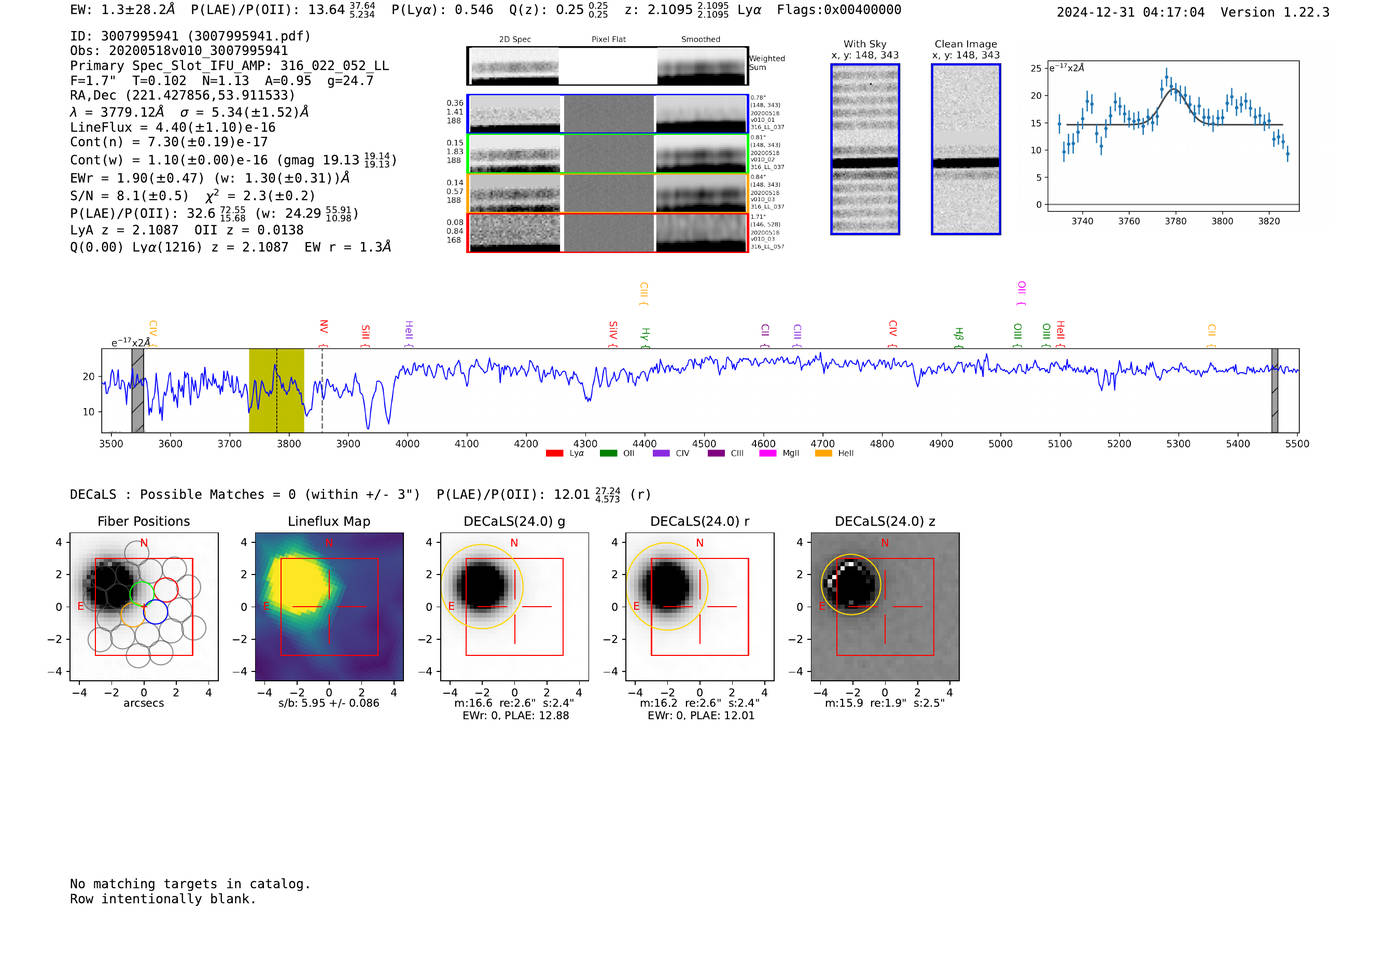Select the blue-bordered 2D spectrum row
1400x953 pixels.
pos(607,114)
